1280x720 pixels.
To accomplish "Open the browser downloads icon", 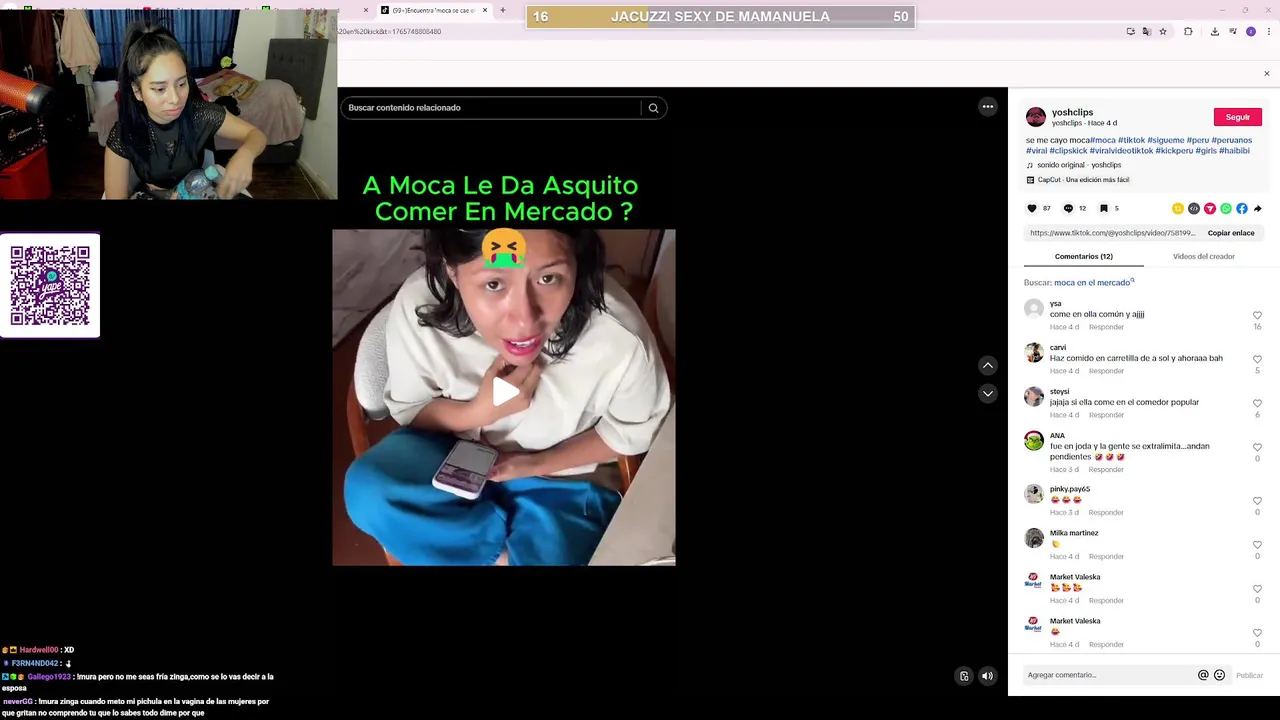I will (1214, 32).
